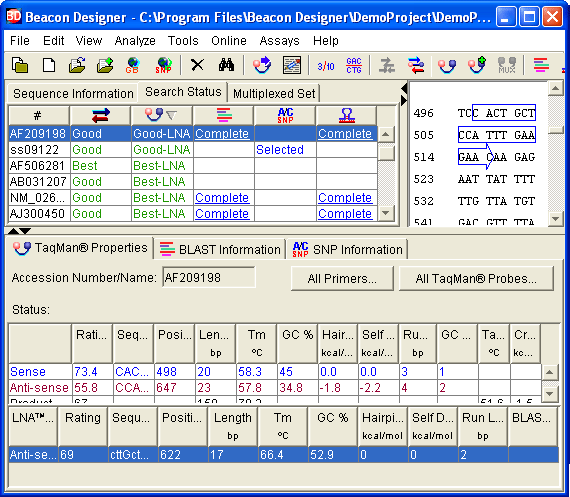Expand pane with right arrow splitter
Screen dimensions: 570x497
point(404,100)
